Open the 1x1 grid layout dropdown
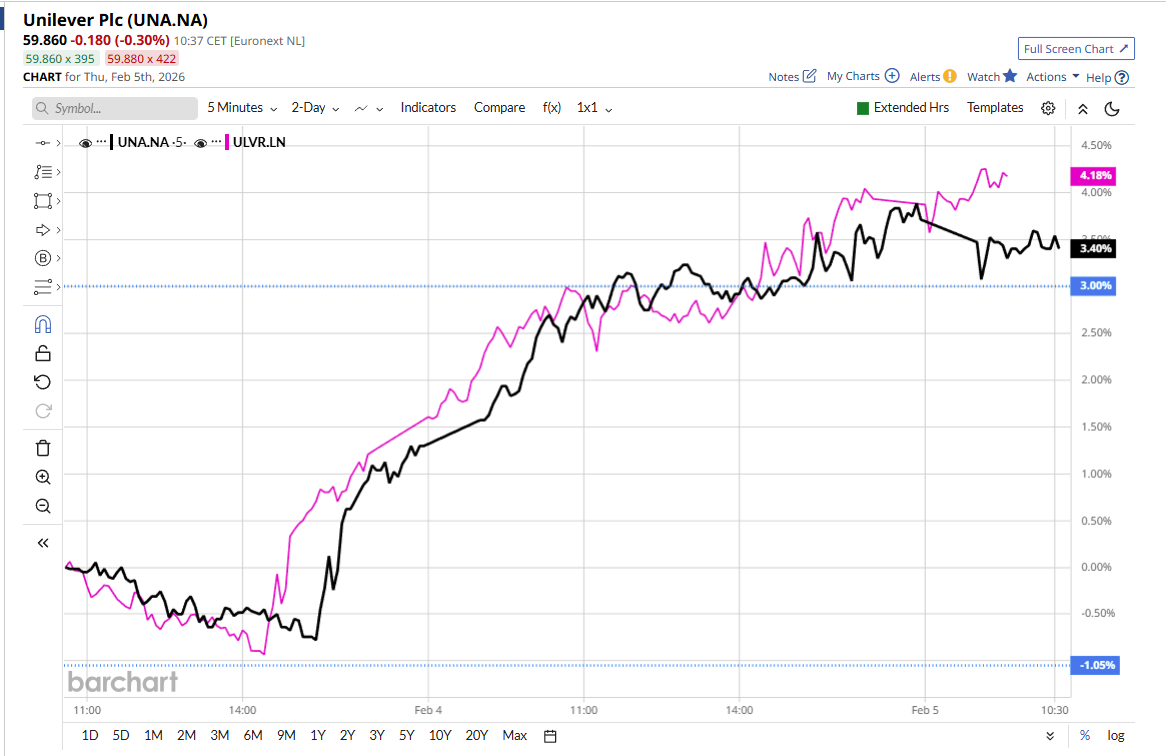 tap(594, 108)
